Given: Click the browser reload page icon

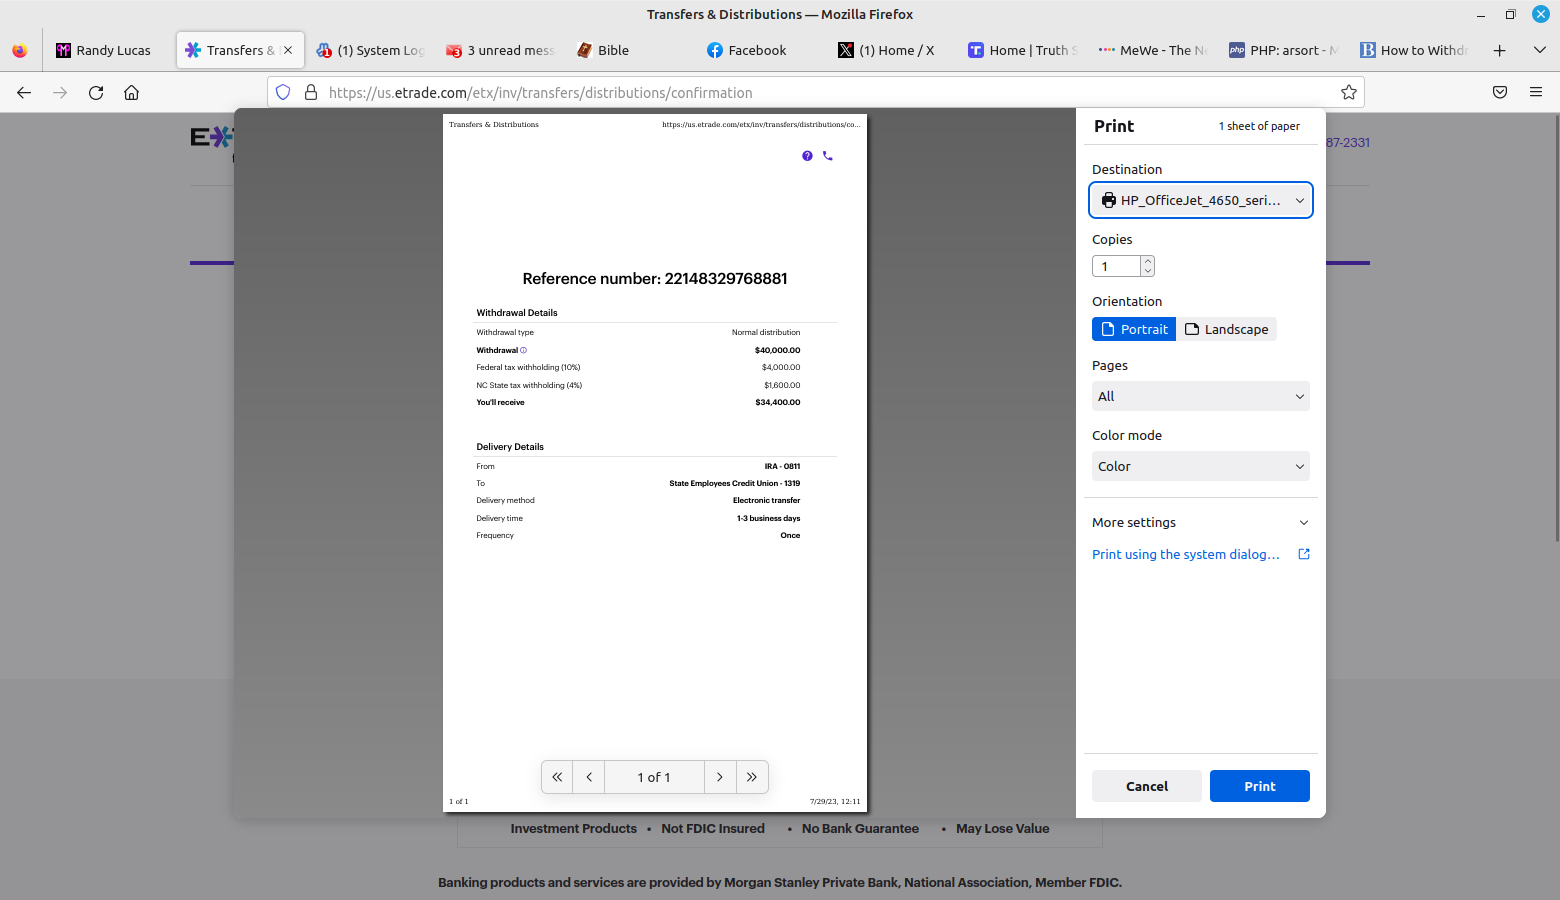Looking at the screenshot, I should pos(96,93).
